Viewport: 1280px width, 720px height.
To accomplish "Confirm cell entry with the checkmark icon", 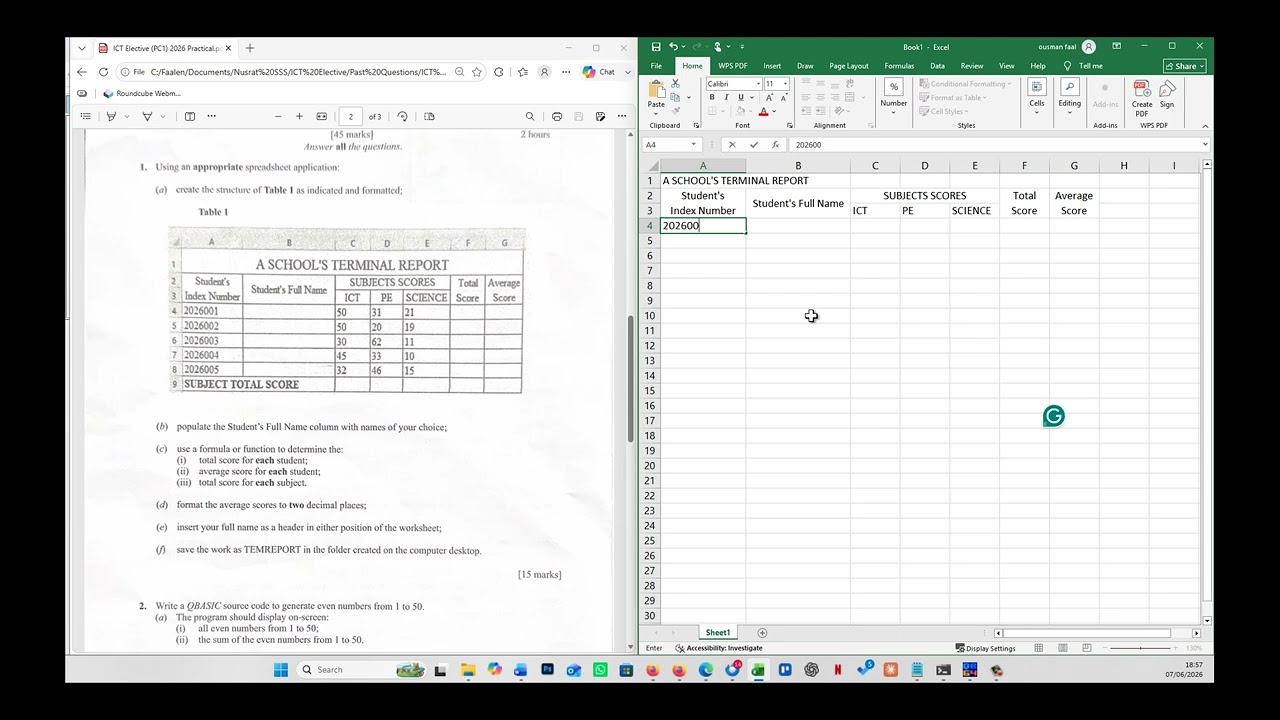I will click(754, 145).
